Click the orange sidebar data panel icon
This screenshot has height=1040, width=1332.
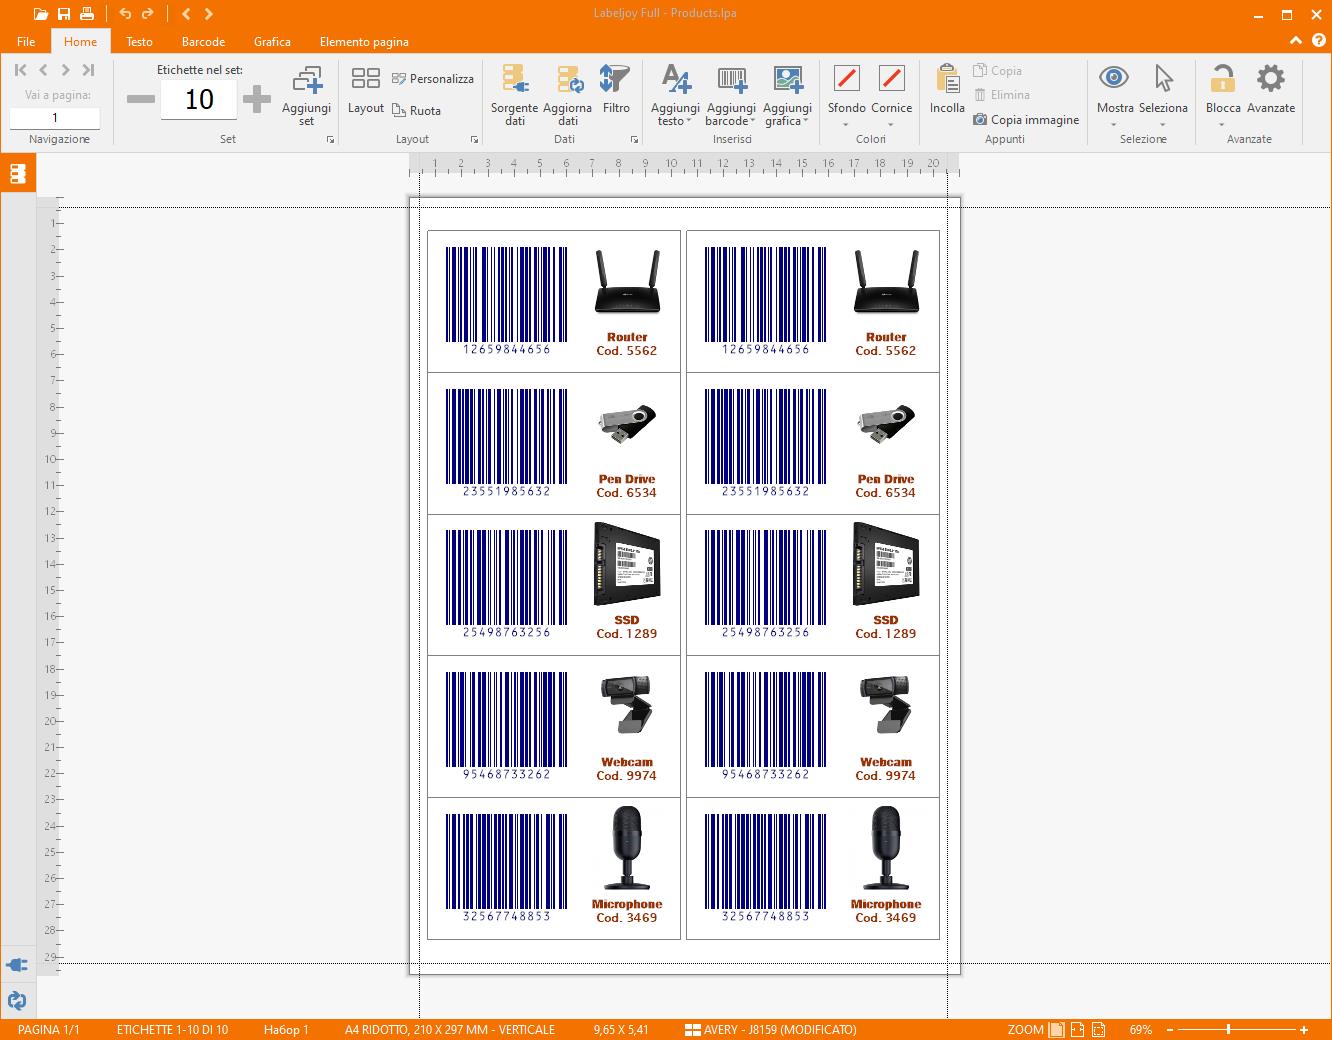[17, 174]
